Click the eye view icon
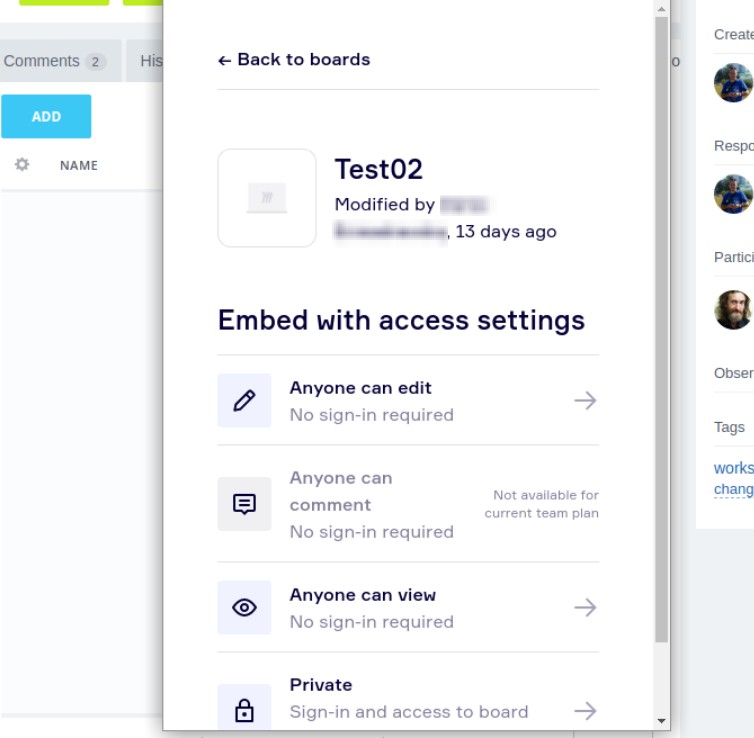The image size is (754, 738). pyautogui.click(x=244, y=607)
